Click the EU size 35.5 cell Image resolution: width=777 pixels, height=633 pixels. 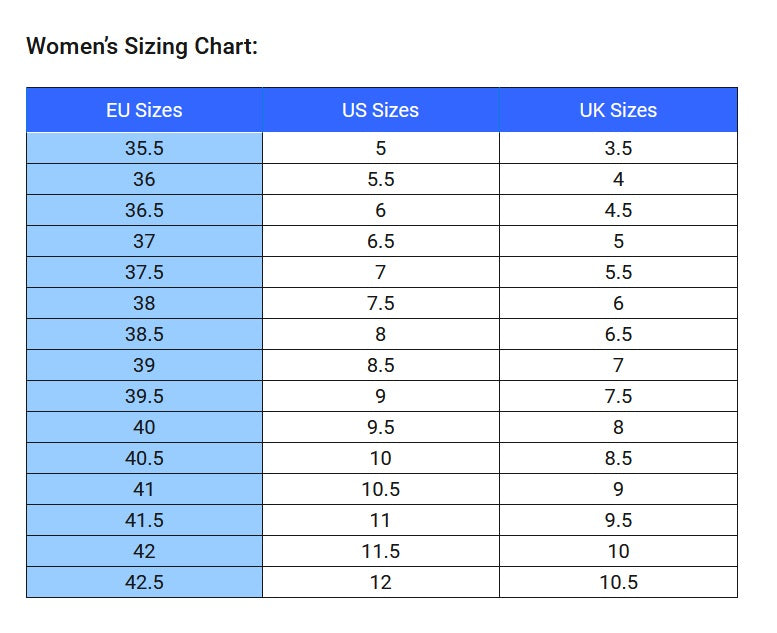[144, 148]
